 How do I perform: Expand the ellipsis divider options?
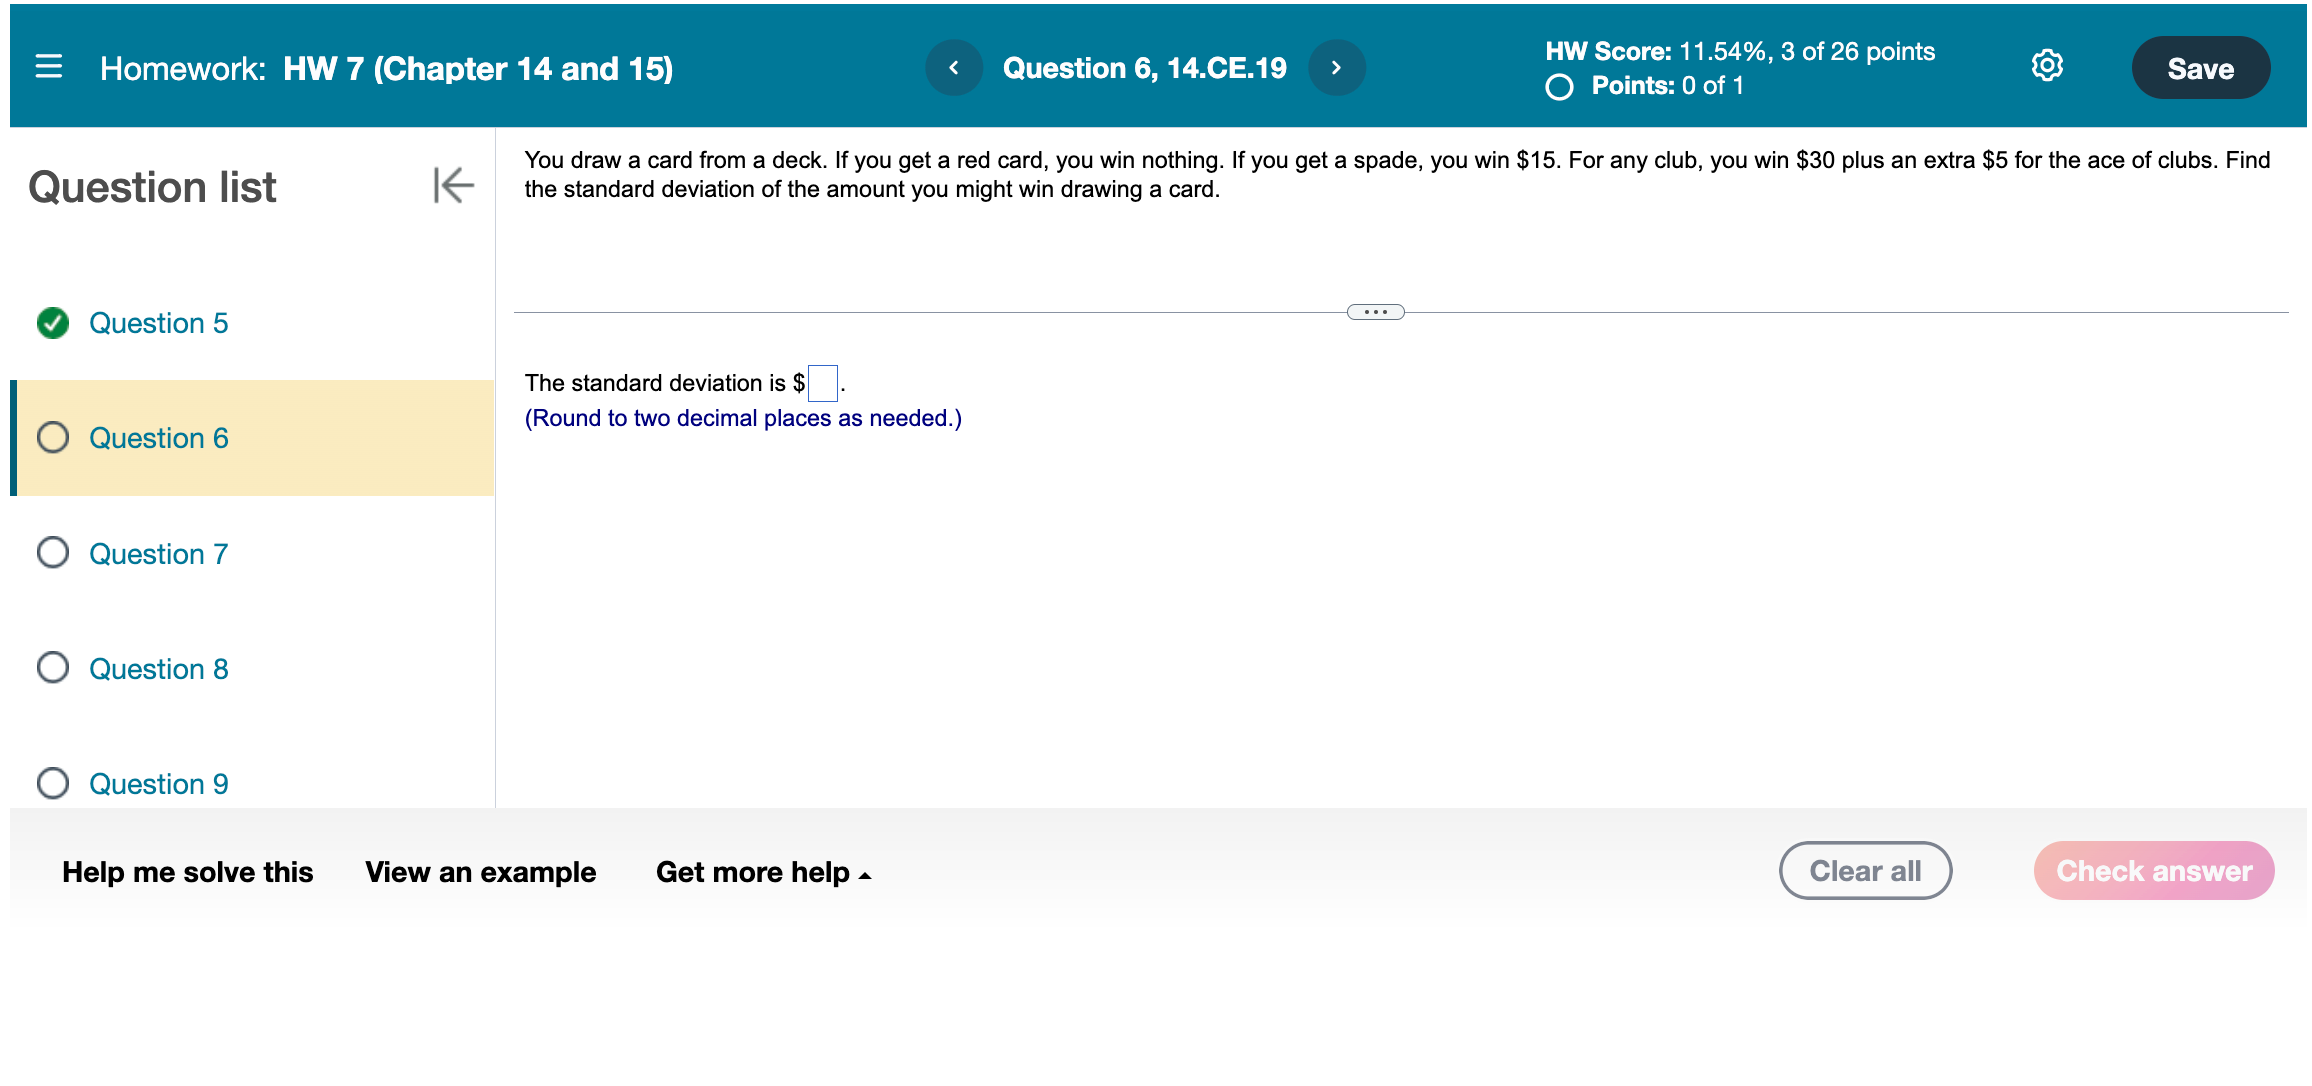1375,311
